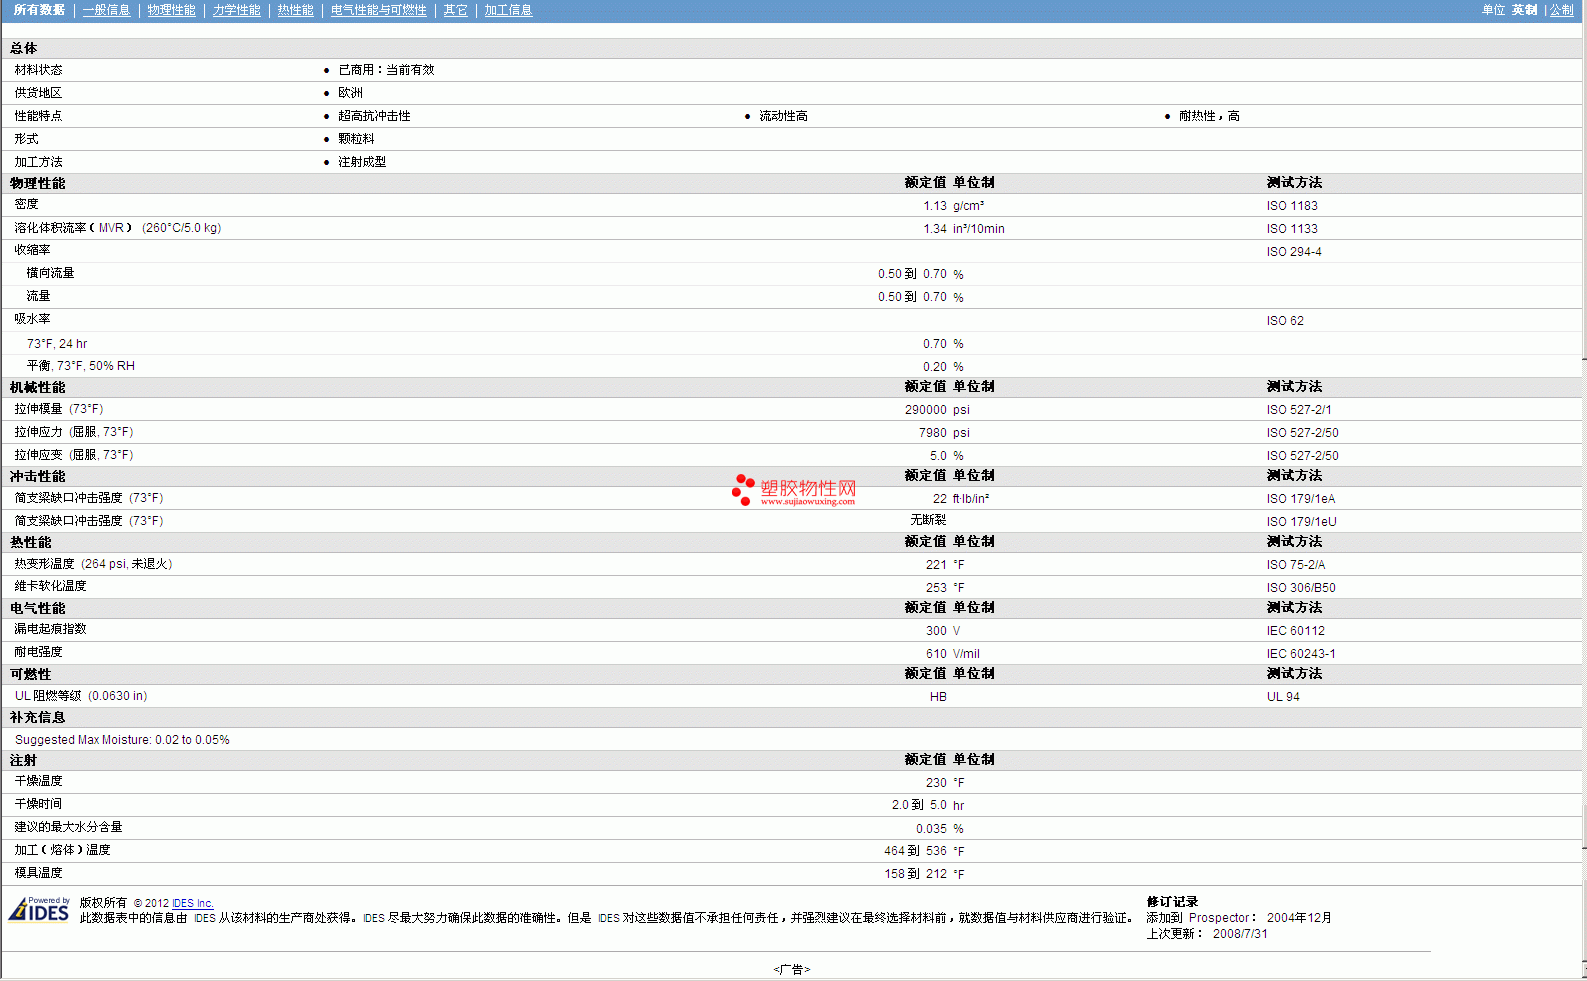Click the 欧洲 availability value
Viewport: 1587px width, 981px height.
coord(350,93)
